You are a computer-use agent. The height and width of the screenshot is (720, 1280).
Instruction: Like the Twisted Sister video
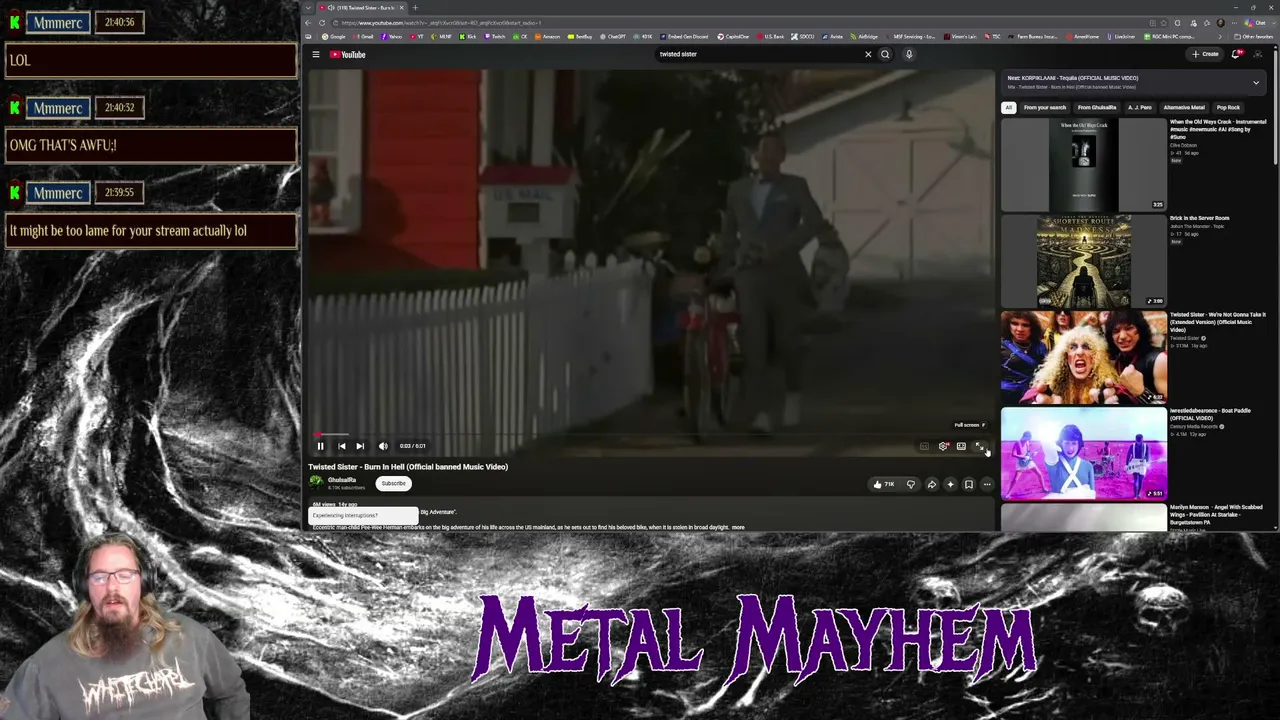coord(883,485)
